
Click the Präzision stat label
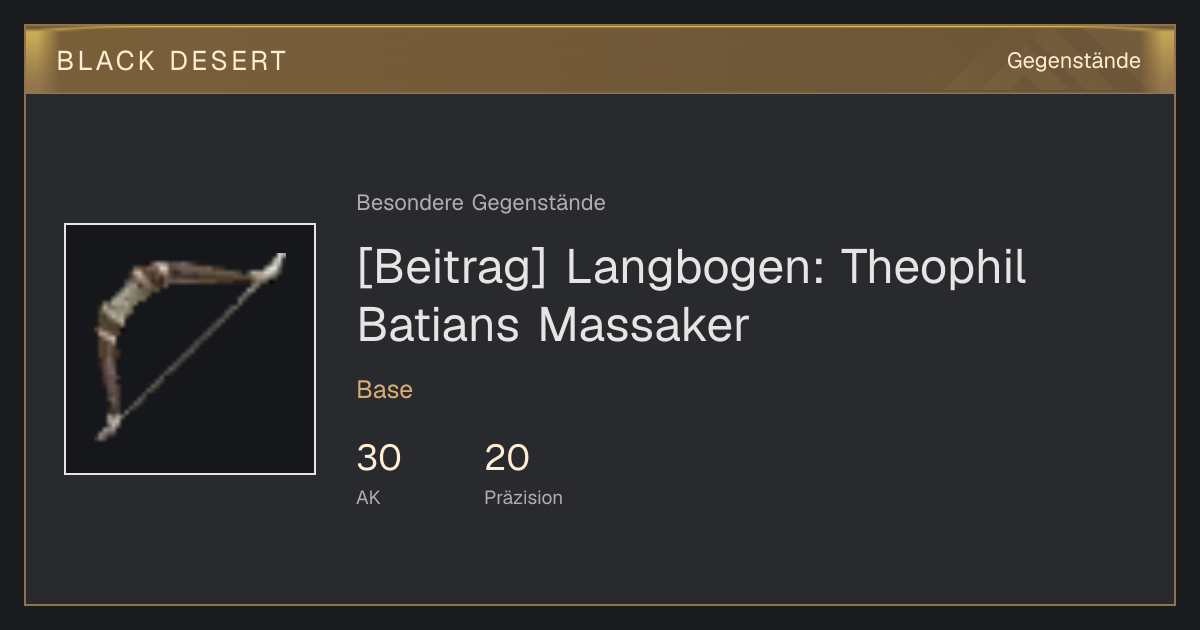point(524,497)
